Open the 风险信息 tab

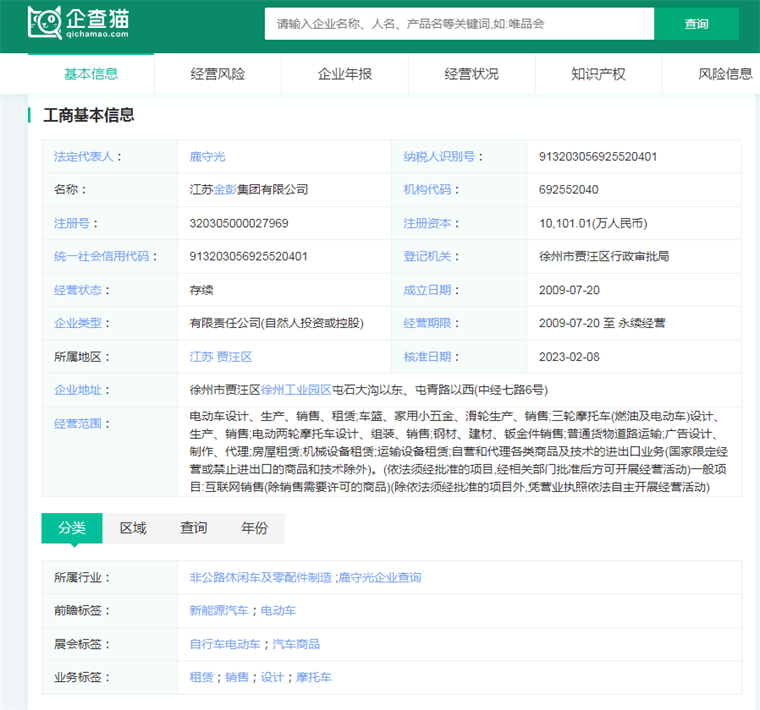(725, 74)
